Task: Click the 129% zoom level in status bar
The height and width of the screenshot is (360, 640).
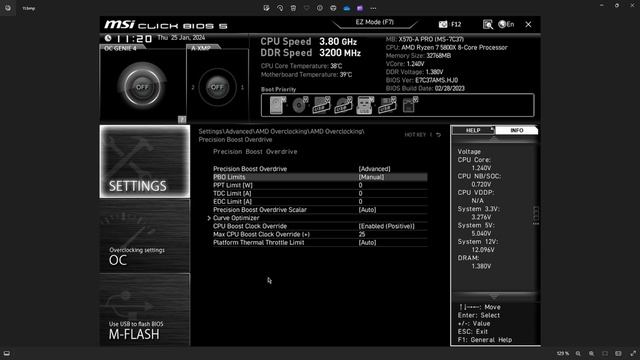Action: click(563, 353)
